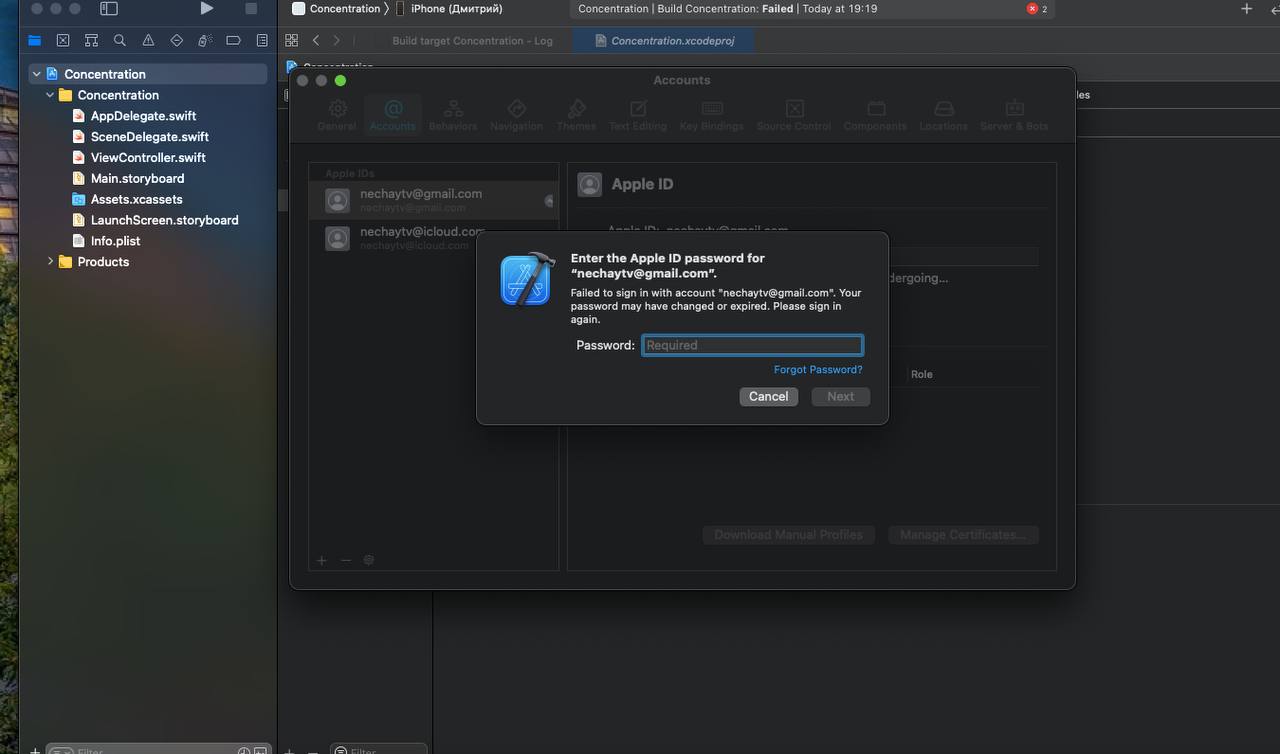The image size is (1280, 754).
Task: Open Source Control preferences tab
Action: click(x=794, y=115)
